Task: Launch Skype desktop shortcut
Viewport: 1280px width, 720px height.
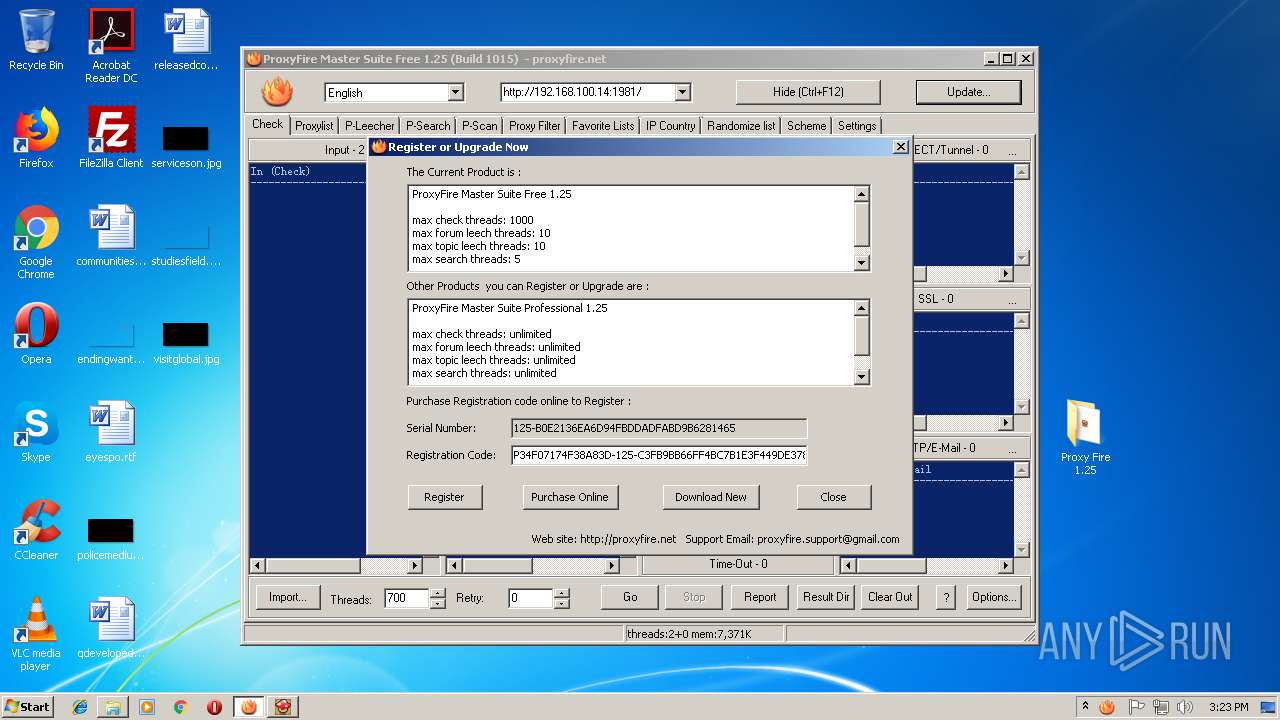Action: pos(36,432)
